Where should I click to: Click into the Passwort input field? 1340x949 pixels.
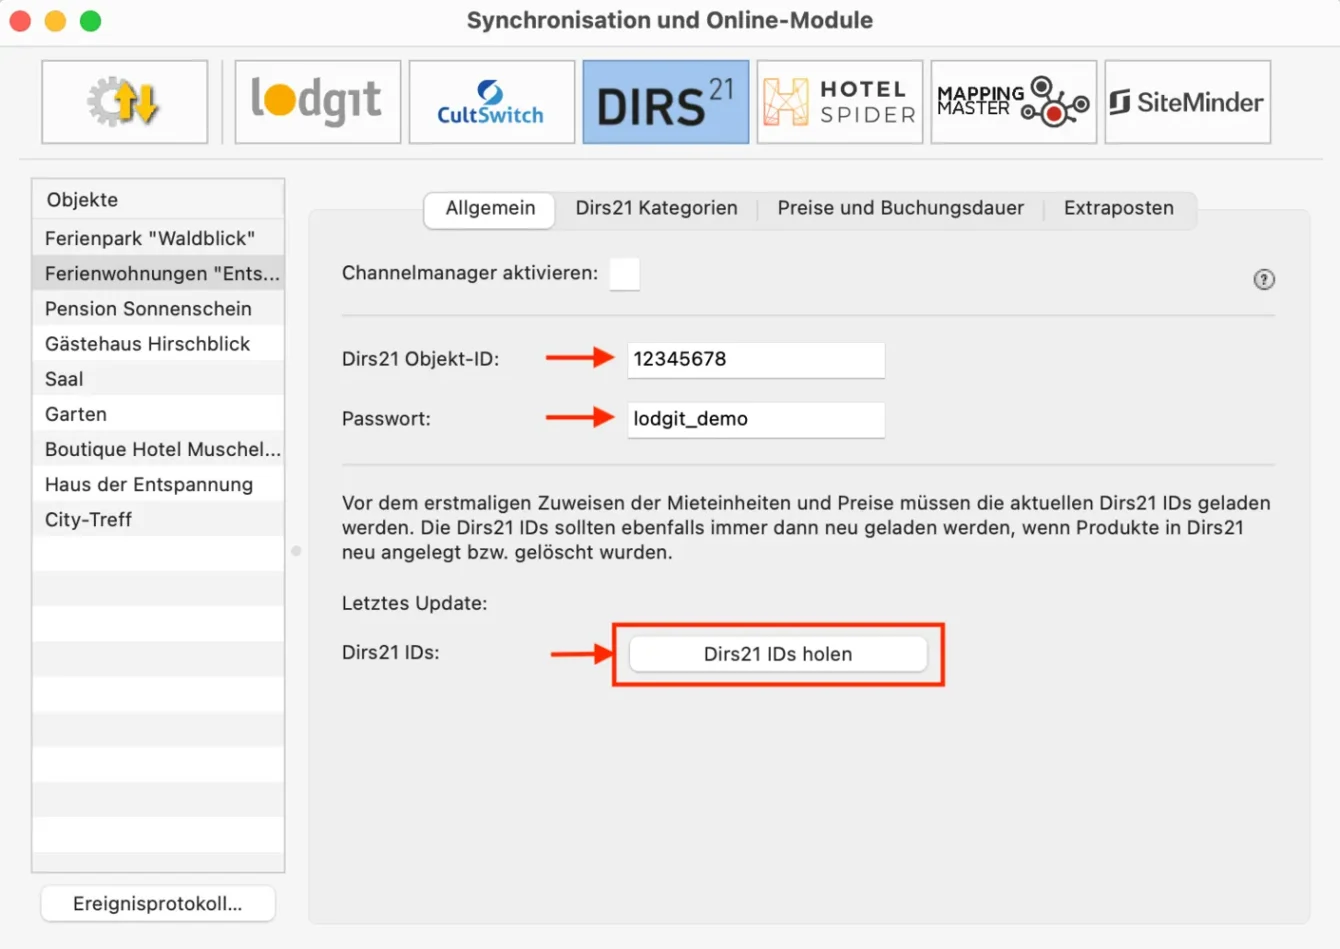pos(756,420)
